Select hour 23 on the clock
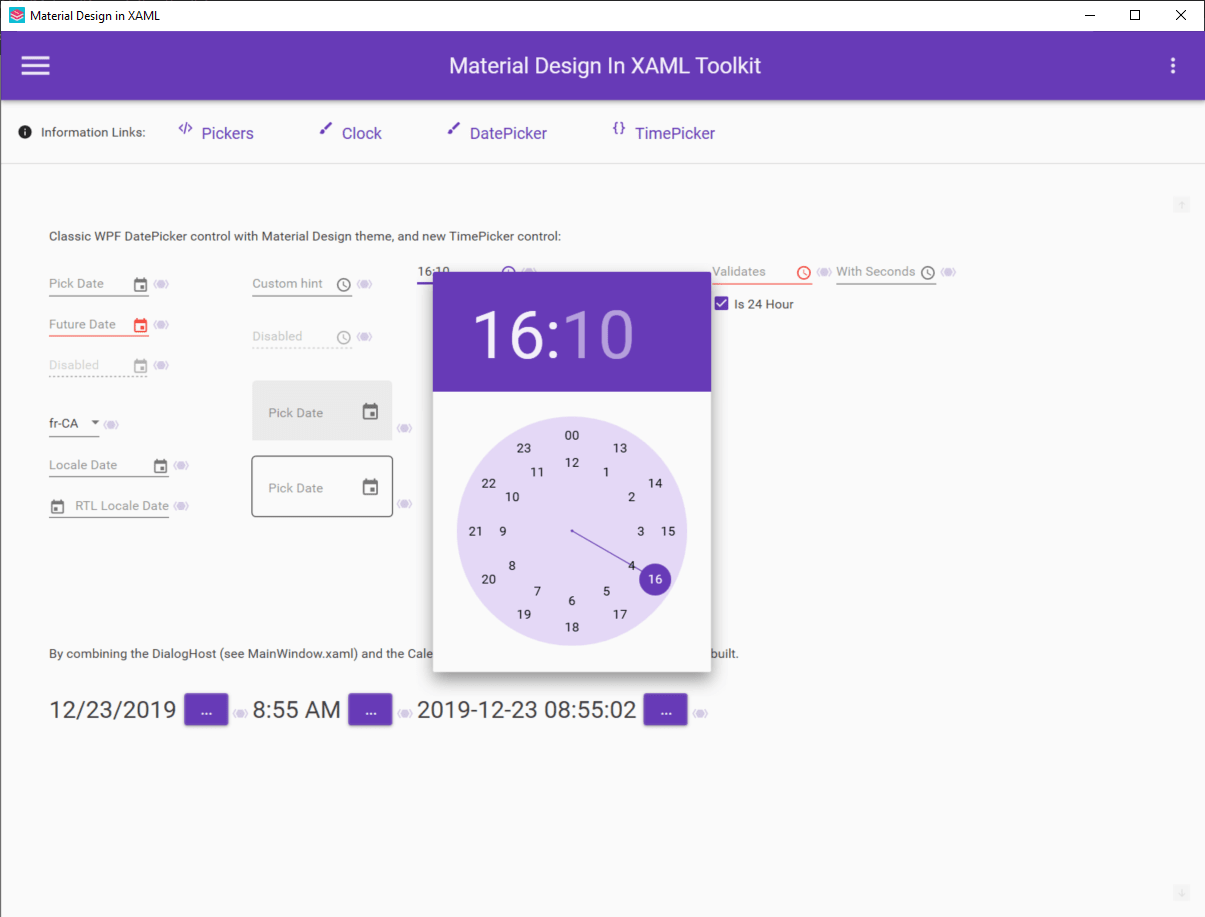 524,448
